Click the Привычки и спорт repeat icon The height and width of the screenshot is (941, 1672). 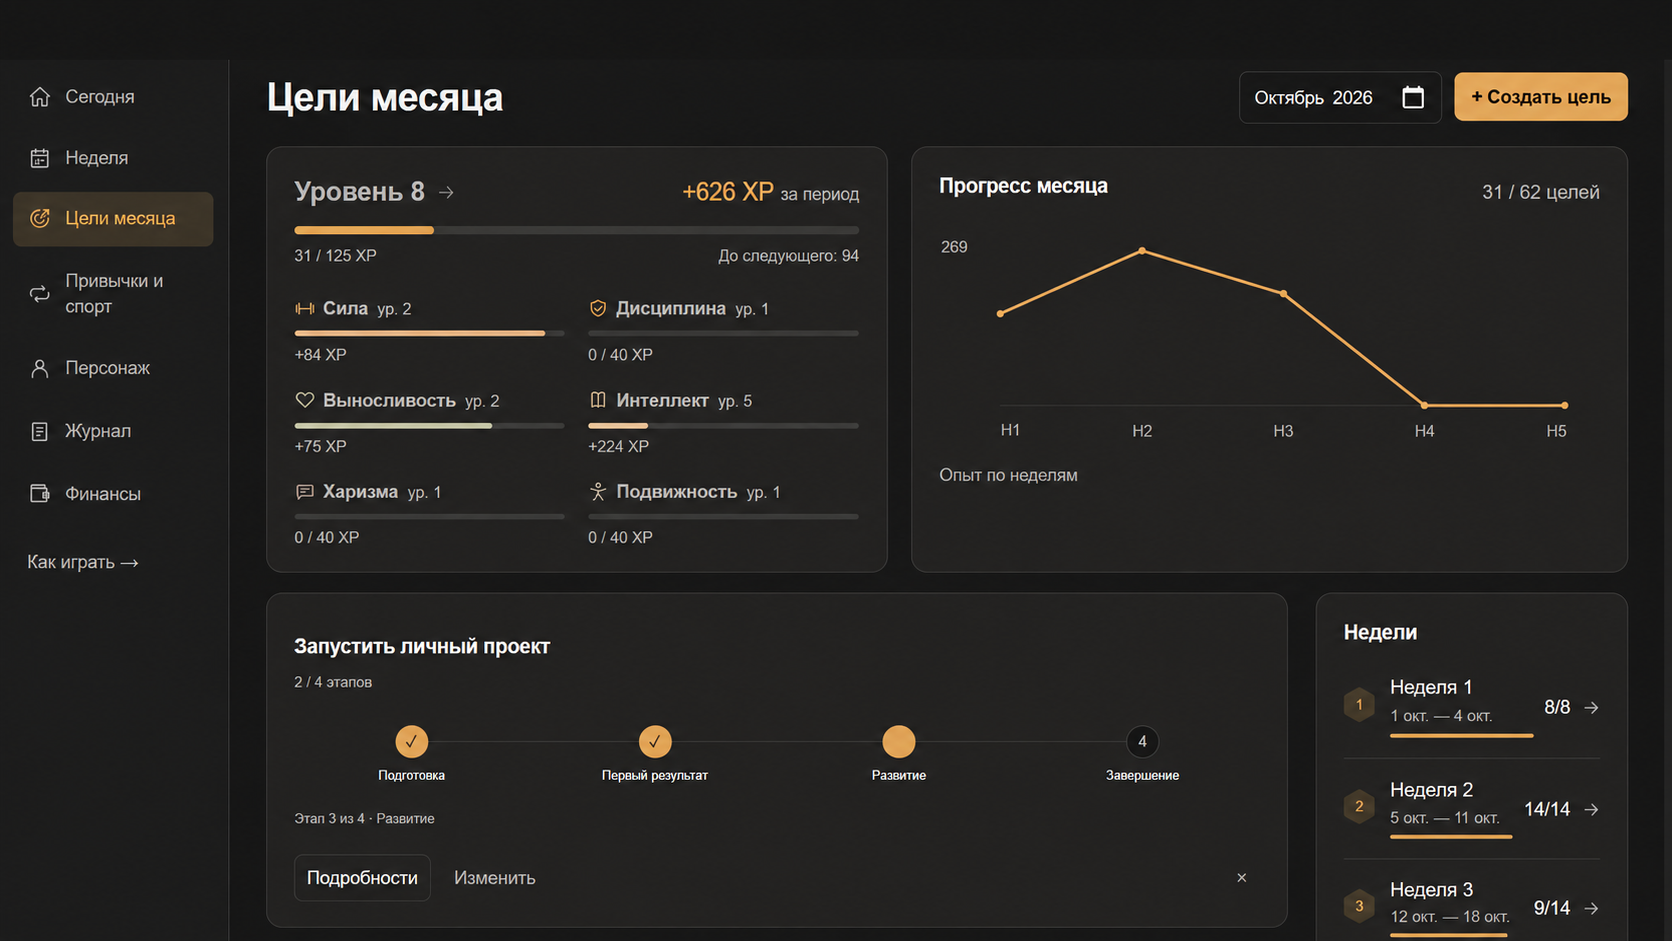coord(40,294)
